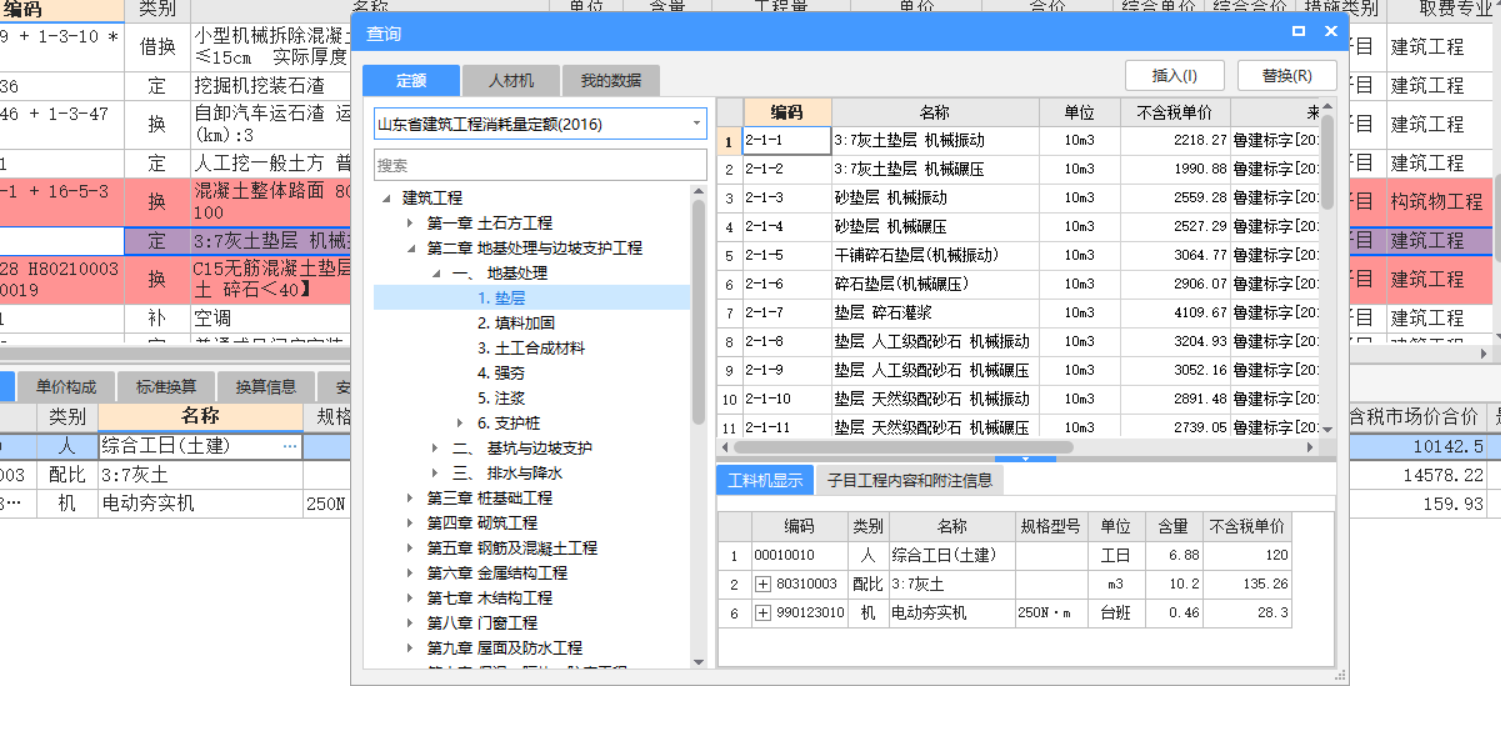Select quota row 2-1-3 砂垫层 机械振动
This screenshot has height=744, width=1501.
pos(1018,198)
